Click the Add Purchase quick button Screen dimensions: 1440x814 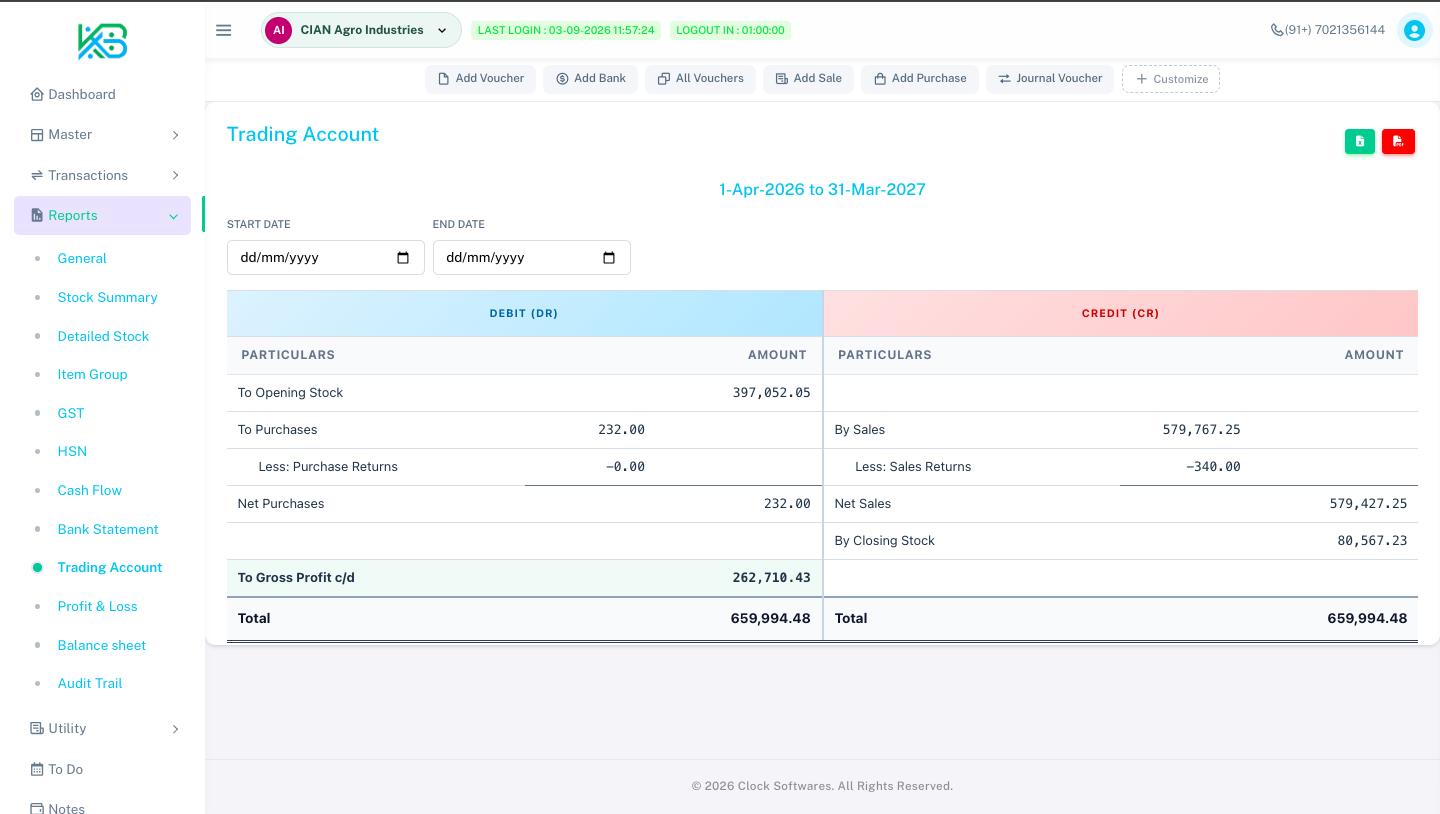pos(920,79)
